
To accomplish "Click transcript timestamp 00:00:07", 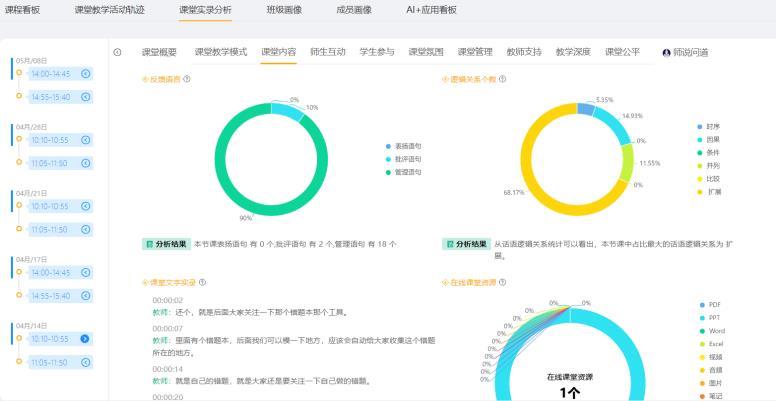I will (x=168, y=329).
